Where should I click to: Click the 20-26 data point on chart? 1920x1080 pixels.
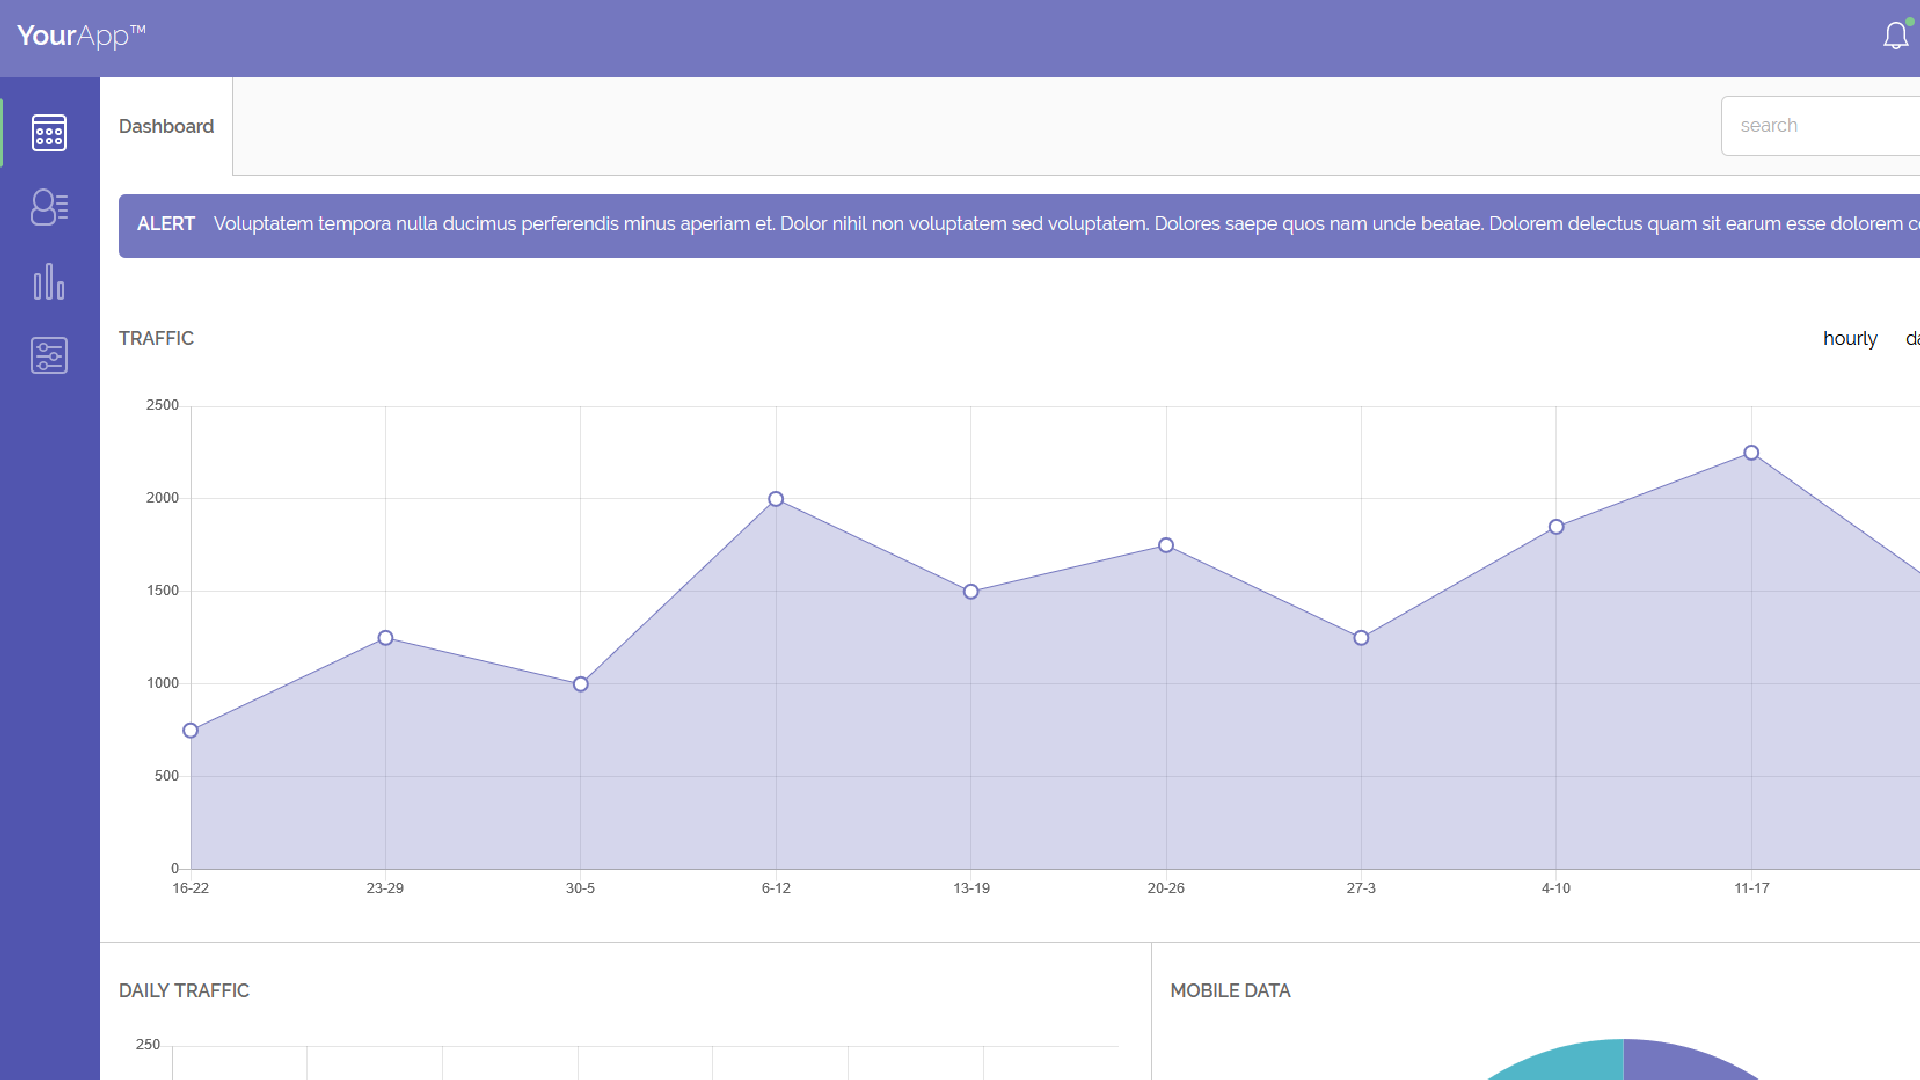click(1166, 545)
